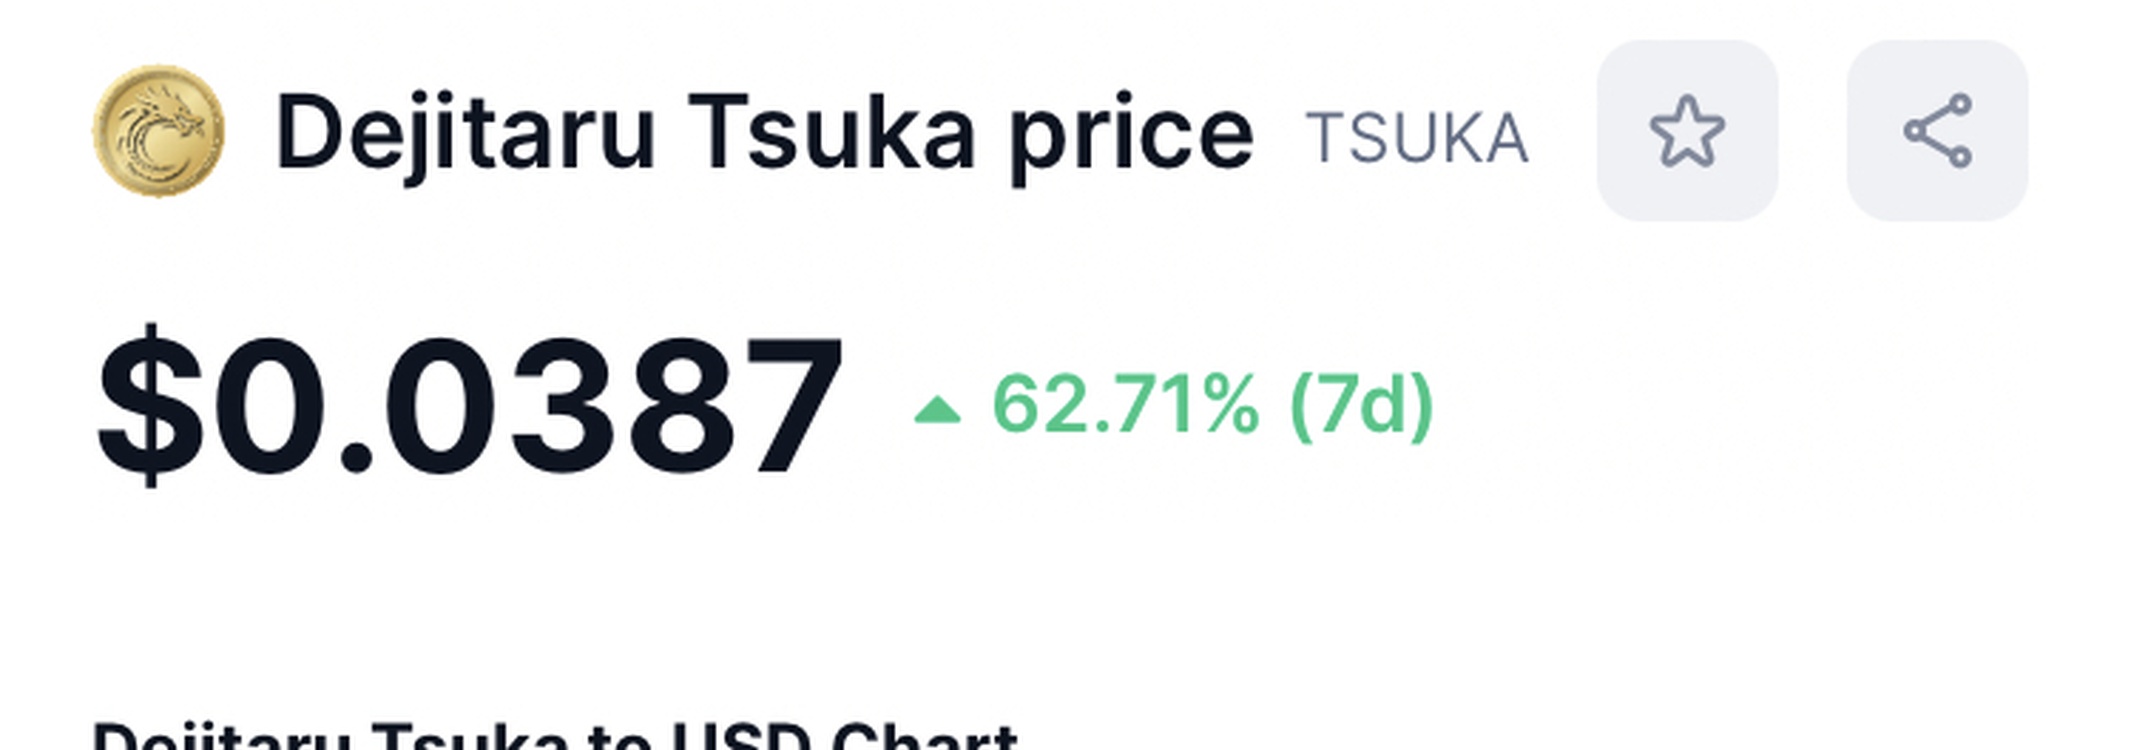Click "Dejitaru Tsuka to USD Chart" heading
This screenshot has width=2131, height=750.
pos(555,738)
